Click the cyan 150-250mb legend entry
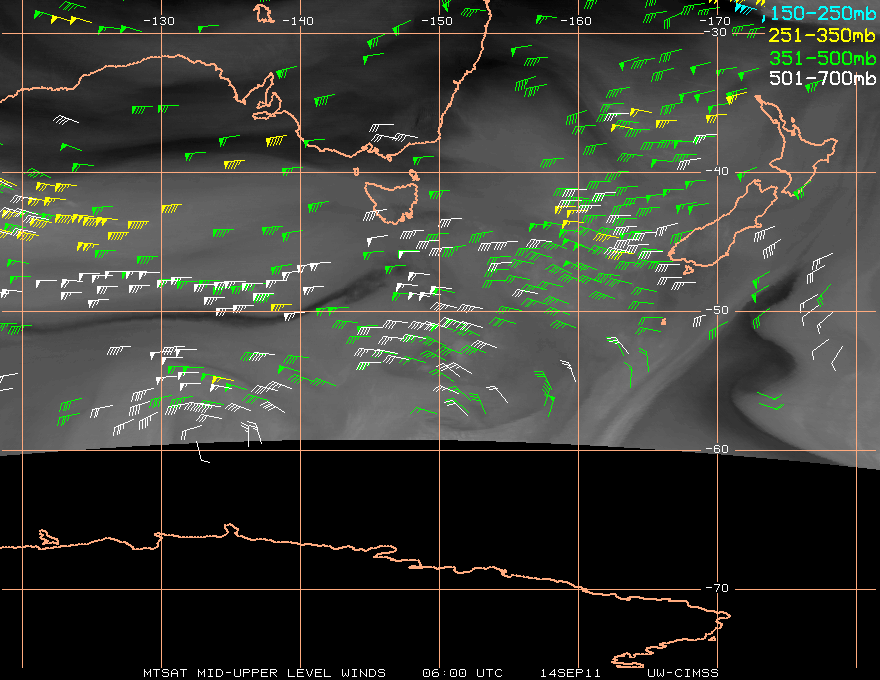The width and height of the screenshot is (880, 680). [820, 15]
